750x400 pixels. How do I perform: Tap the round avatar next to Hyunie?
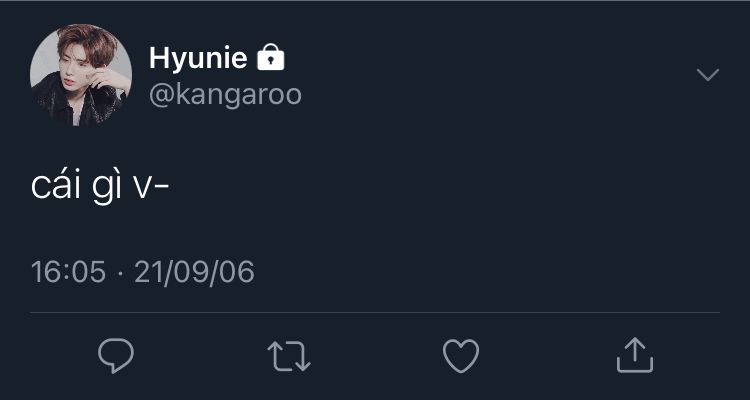(x=81, y=75)
